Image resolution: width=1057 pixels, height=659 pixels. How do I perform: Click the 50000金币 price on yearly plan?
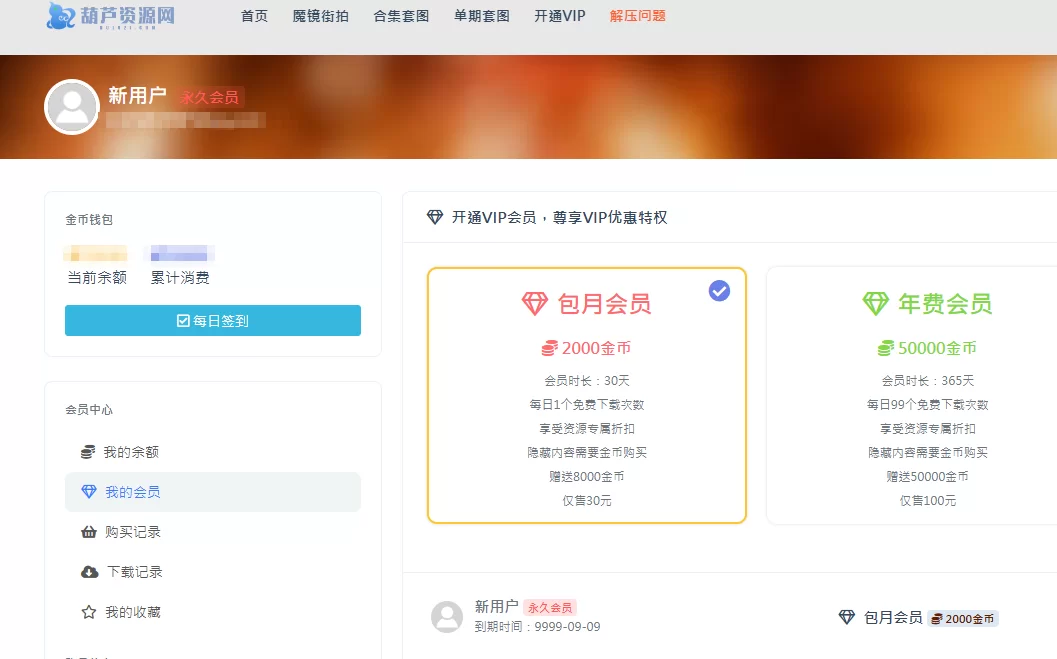[937, 348]
